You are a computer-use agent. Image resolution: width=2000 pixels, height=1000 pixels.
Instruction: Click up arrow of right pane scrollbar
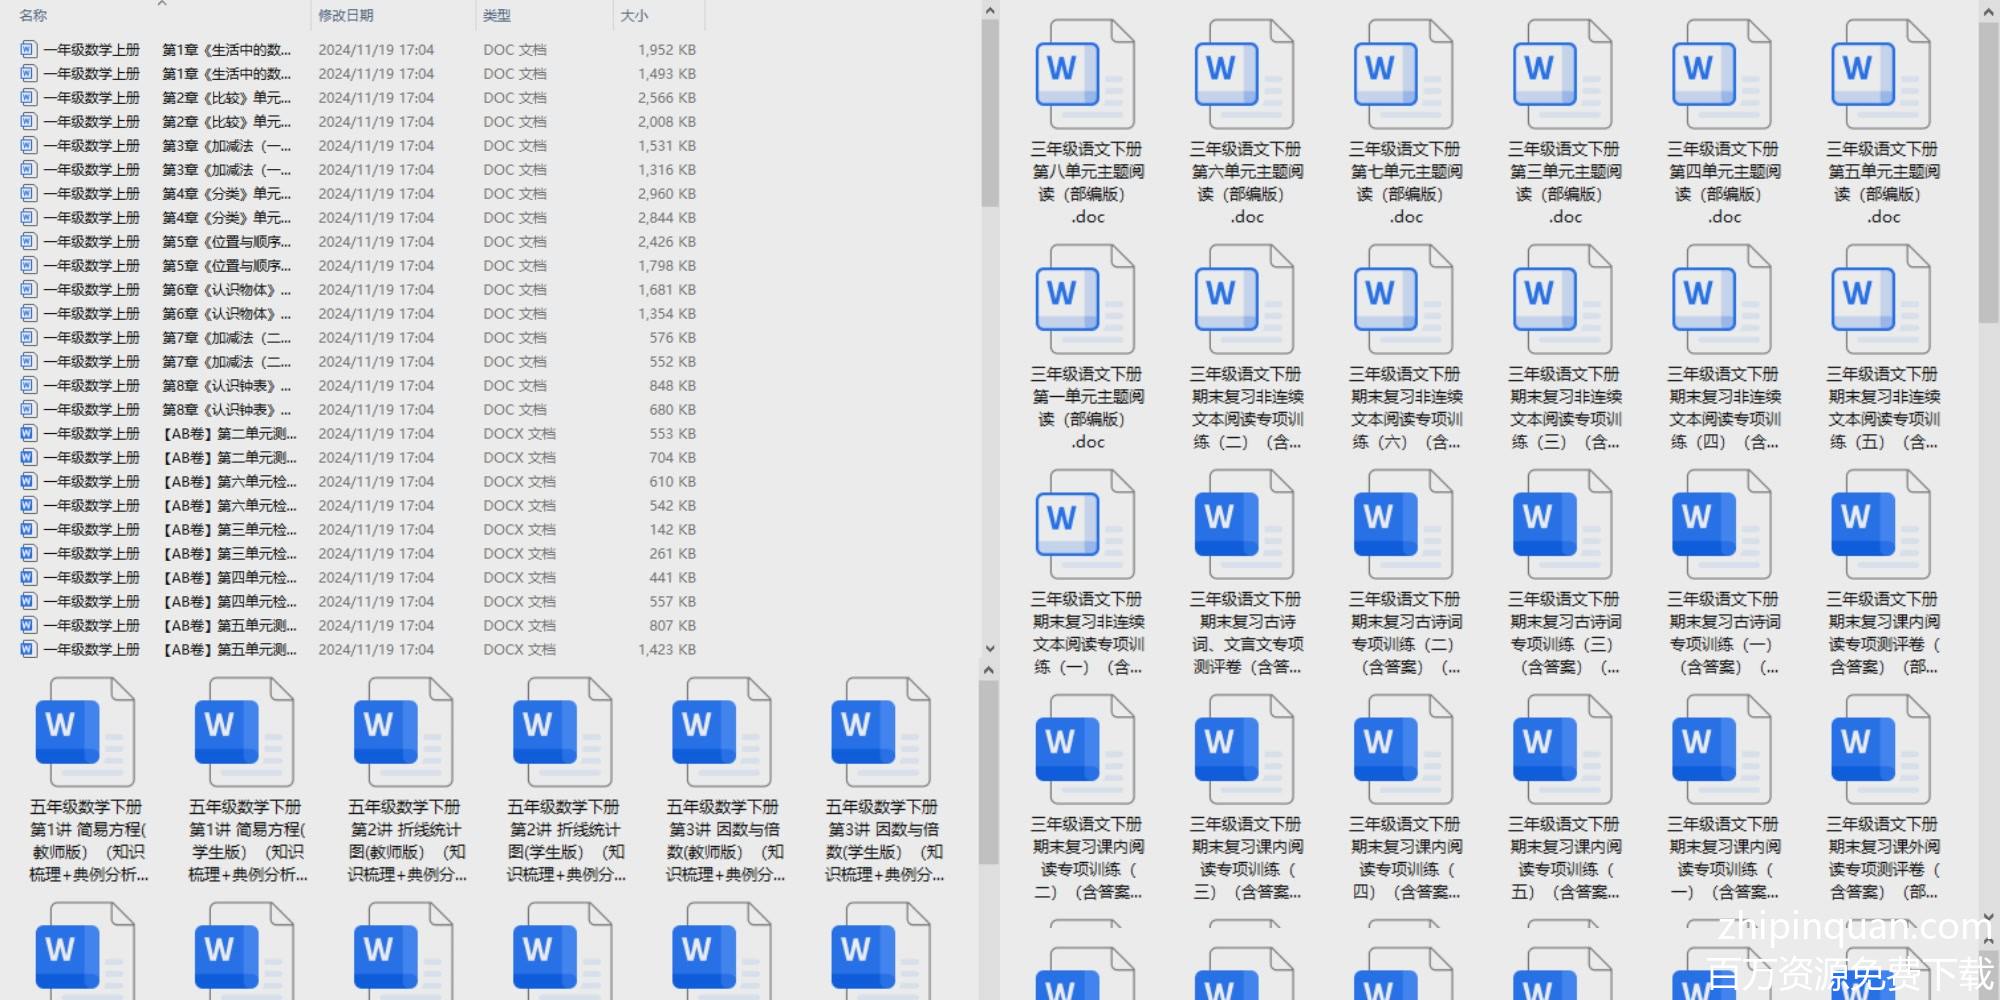pyautogui.click(x=1989, y=12)
